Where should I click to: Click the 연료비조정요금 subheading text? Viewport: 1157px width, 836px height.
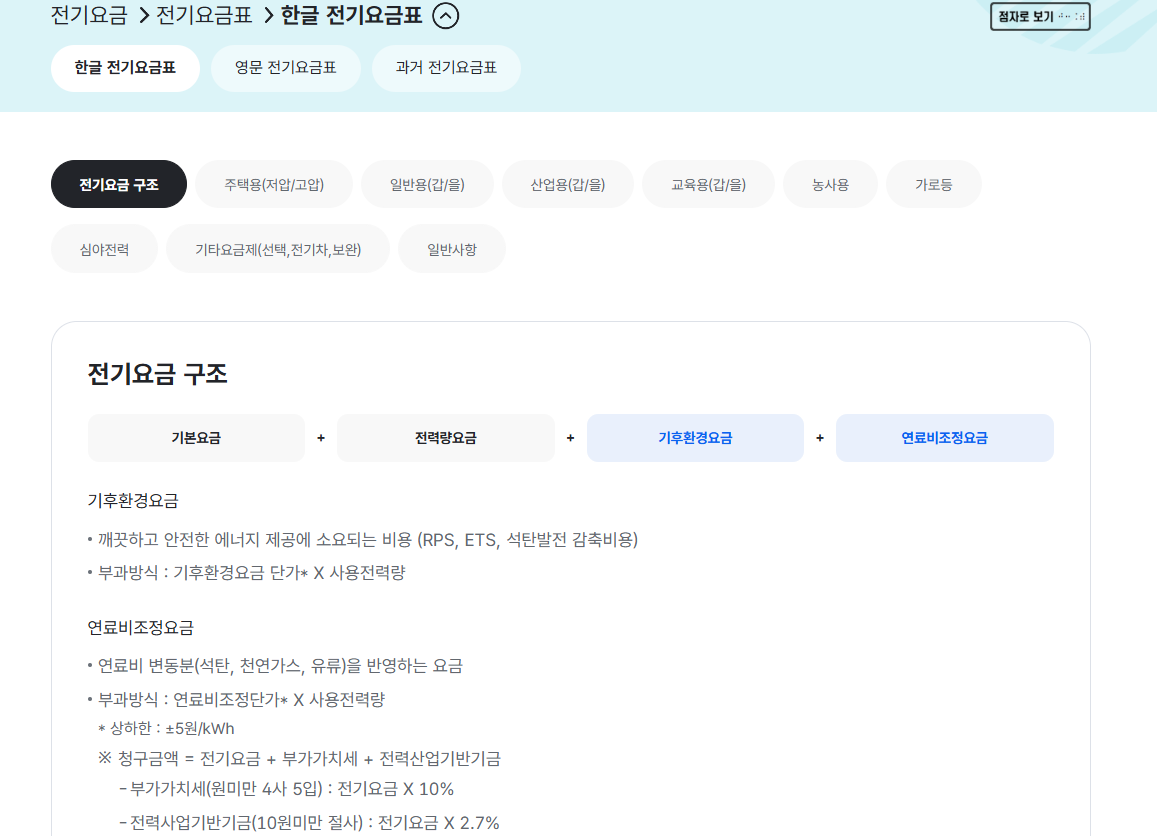click(x=140, y=628)
